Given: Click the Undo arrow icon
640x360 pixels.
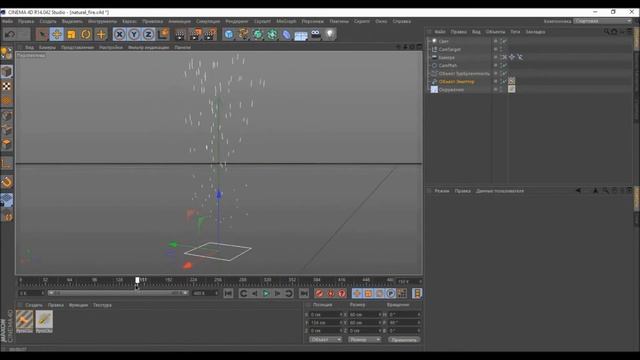Looking at the screenshot, I should pos(9,34).
